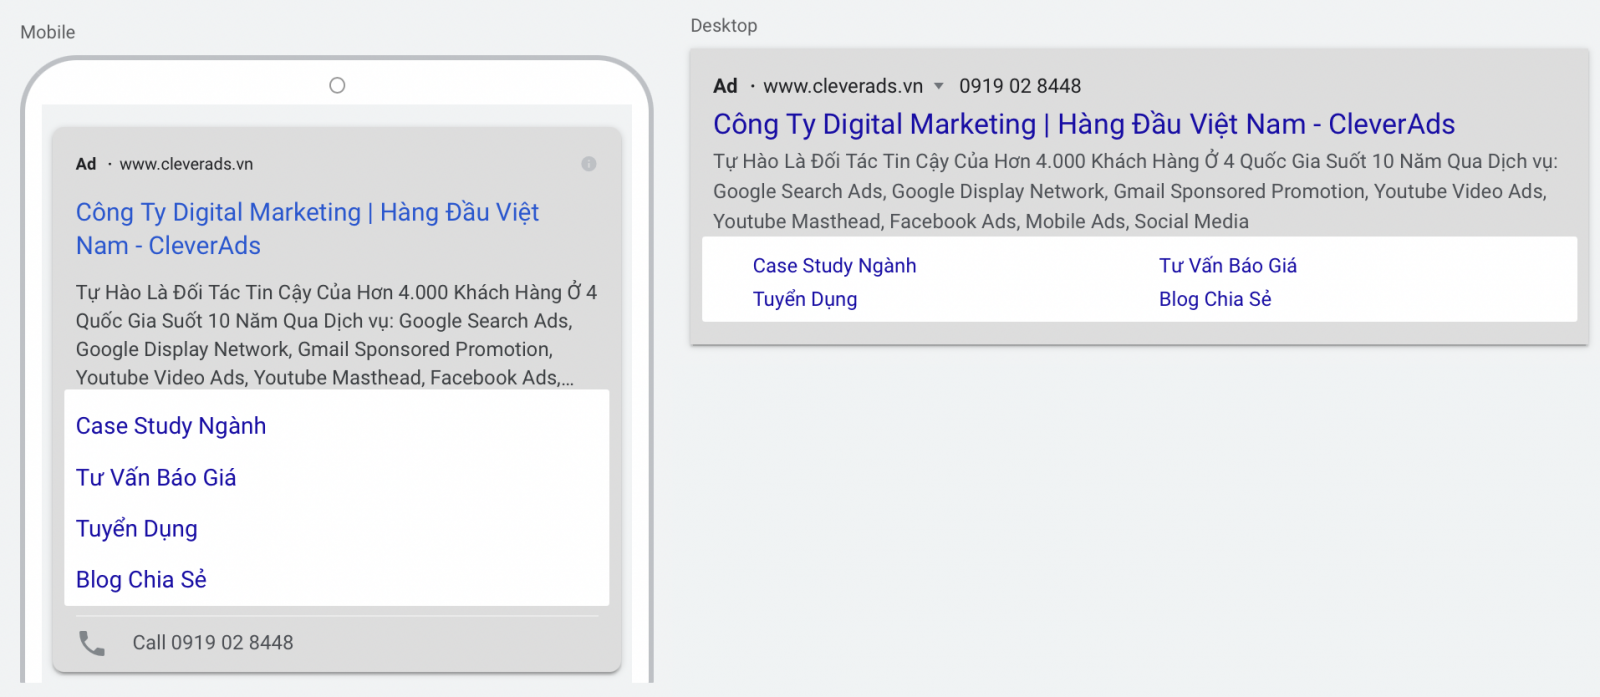Click the desktop ad description text

pos(1135,191)
